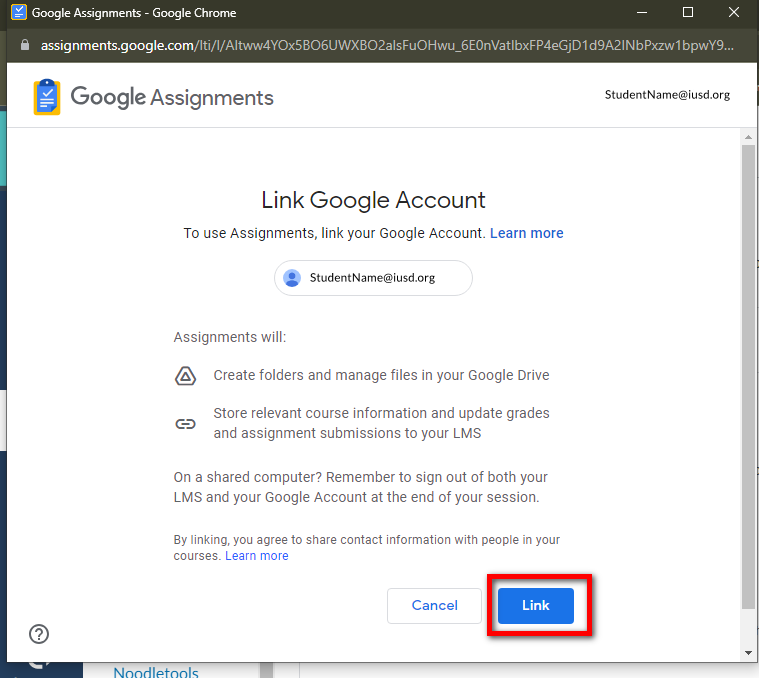Screen dimensions: 759x678
Task: Click the account avatar icon in chip
Action: point(292,278)
